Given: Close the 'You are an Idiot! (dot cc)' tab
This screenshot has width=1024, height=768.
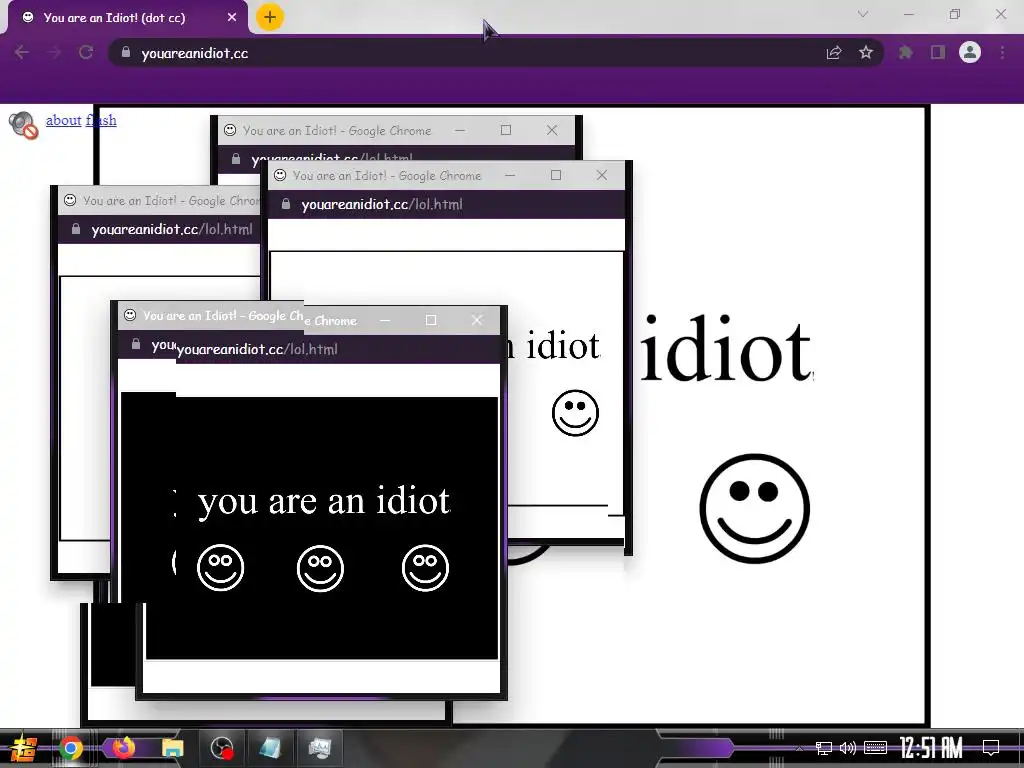Looking at the screenshot, I should click(x=232, y=18).
